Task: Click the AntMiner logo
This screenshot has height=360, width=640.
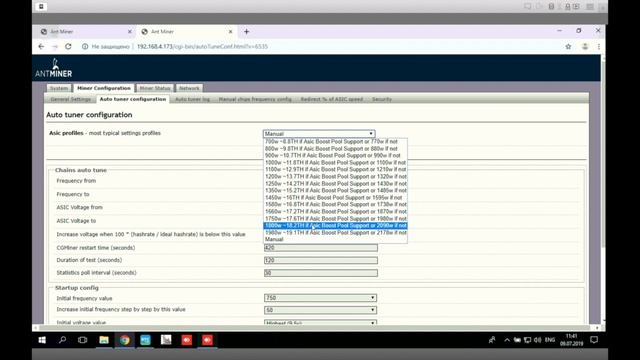Action: (x=53, y=68)
